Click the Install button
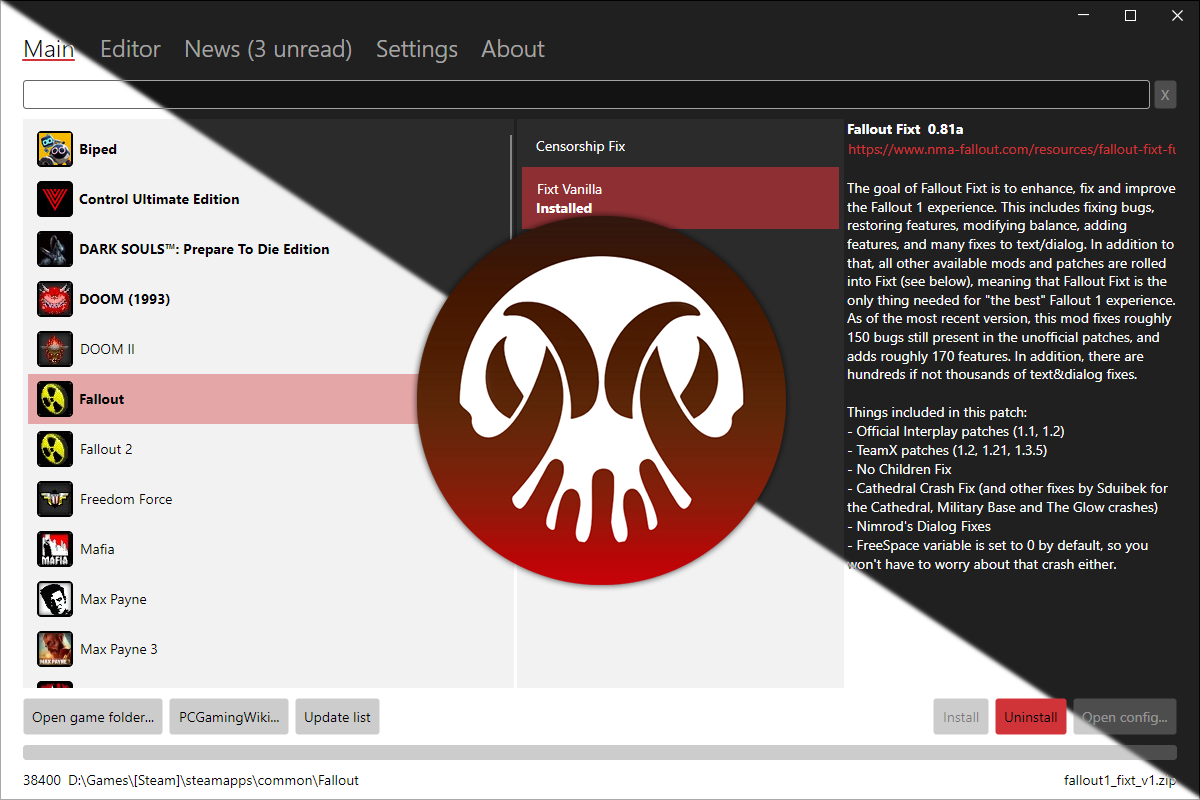1200x800 pixels. point(961,717)
